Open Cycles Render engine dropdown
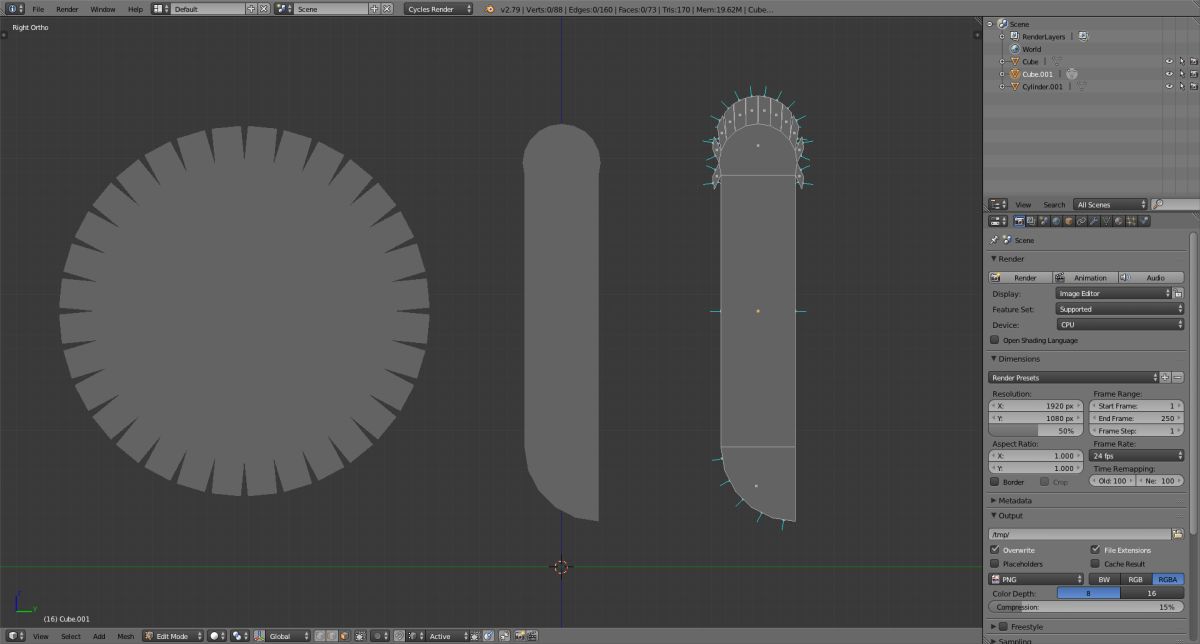This screenshot has width=1200, height=644. (438, 9)
